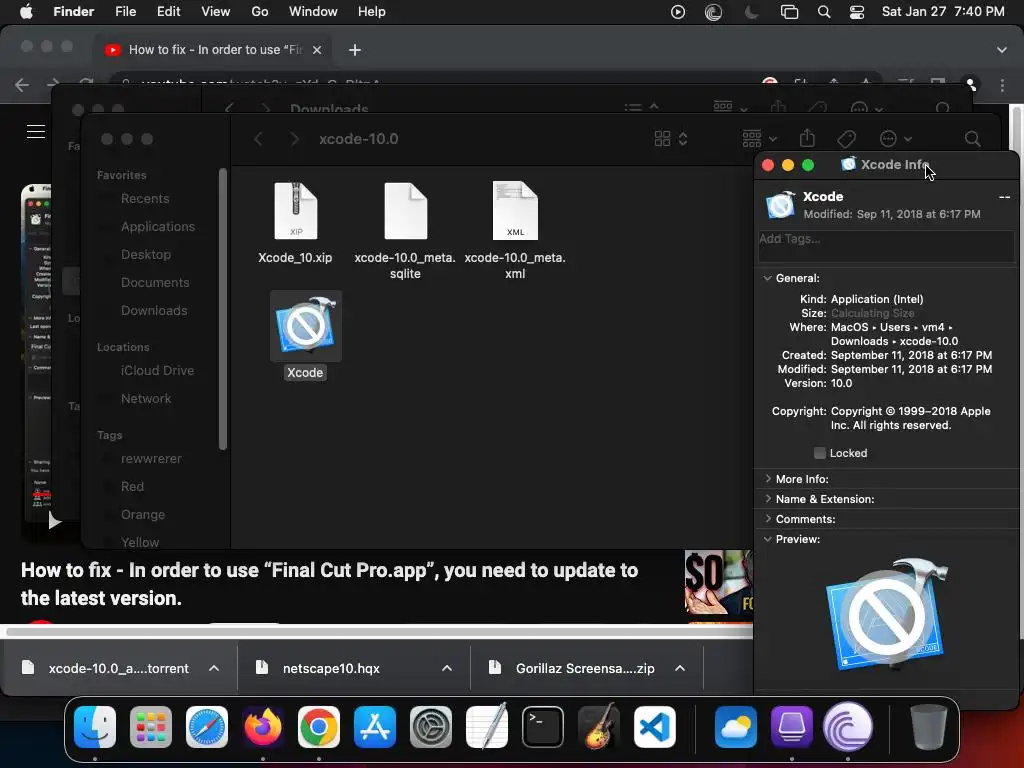Open the action (ellipsis) menu dropdown
Image resolution: width=1024 pixels, height=768 pixels.
pos(895,138)
